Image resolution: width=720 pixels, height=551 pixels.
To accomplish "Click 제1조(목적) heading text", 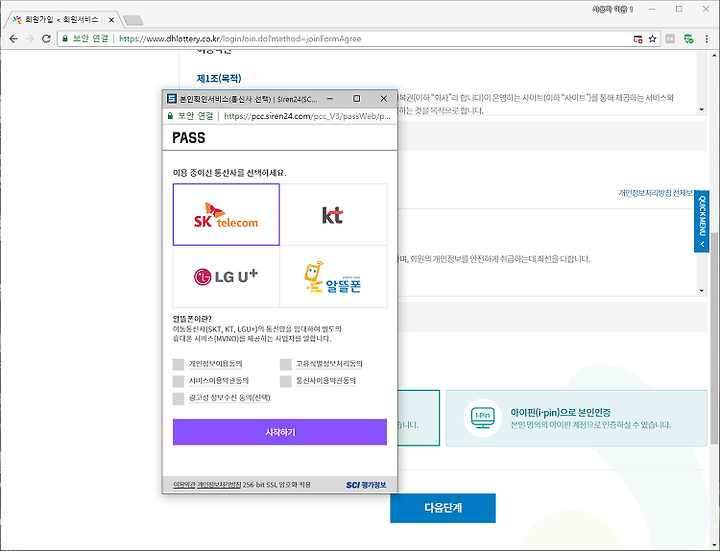I will pos(219,79).
